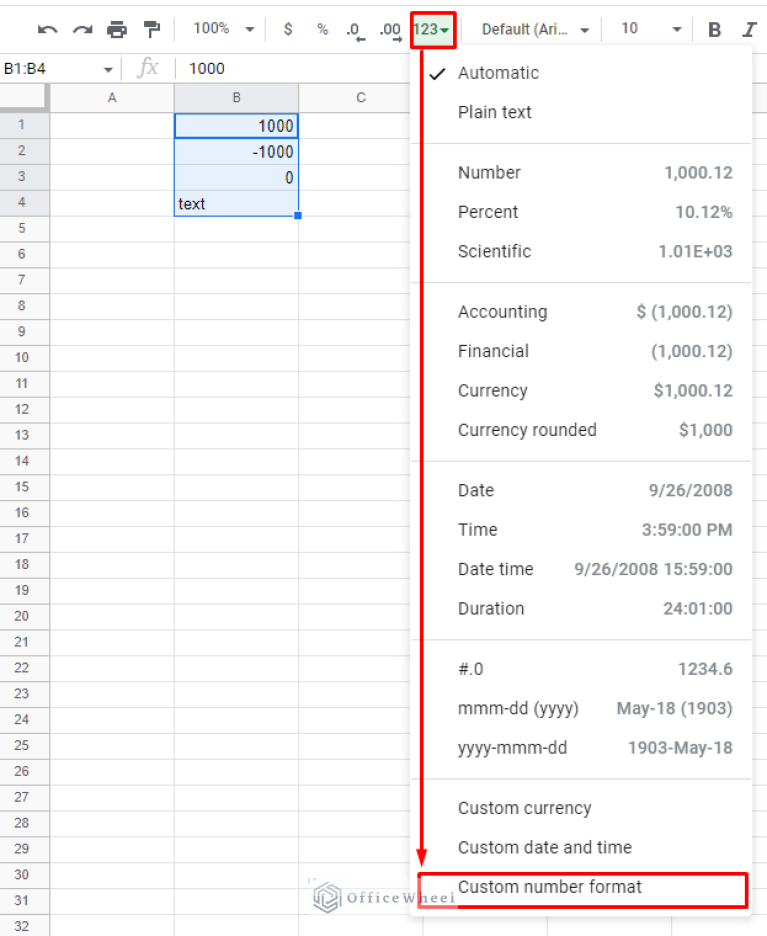This screenshot has width=767, height=936.
Task: Open the Print icon
Action: [x=117, y=28]
